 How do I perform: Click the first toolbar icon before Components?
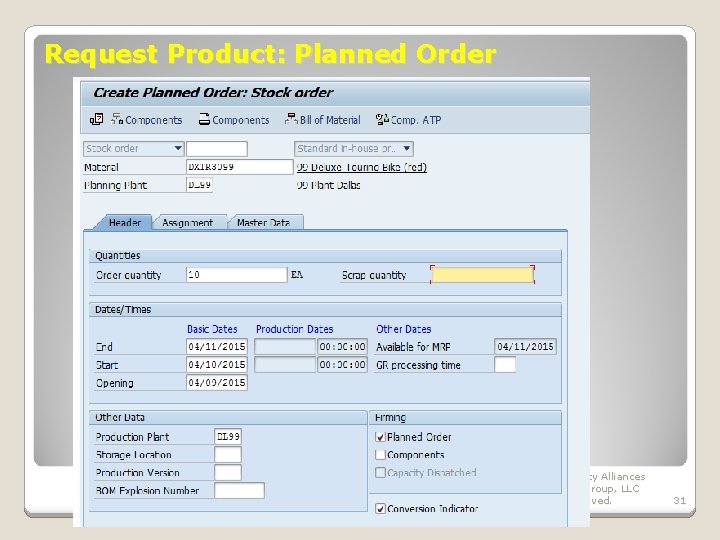[96, 119]
